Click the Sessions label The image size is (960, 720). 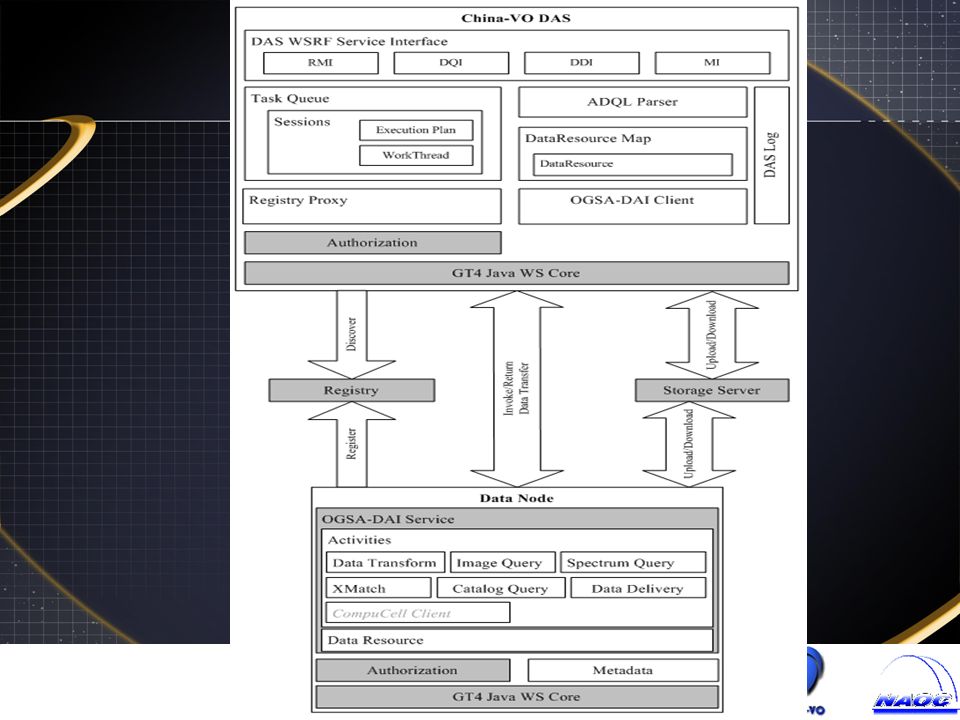click(x=302, y=121)
